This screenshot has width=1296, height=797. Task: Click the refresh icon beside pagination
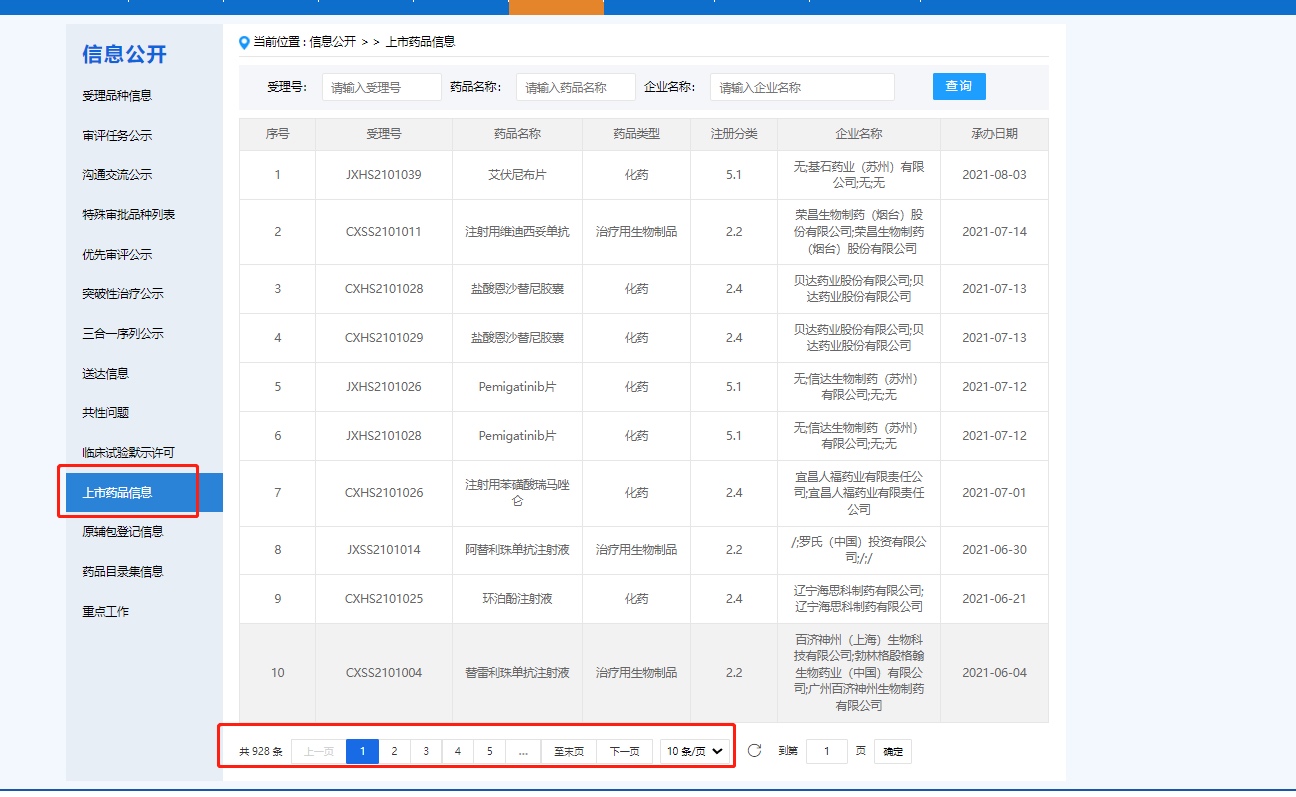click(755, 751)
